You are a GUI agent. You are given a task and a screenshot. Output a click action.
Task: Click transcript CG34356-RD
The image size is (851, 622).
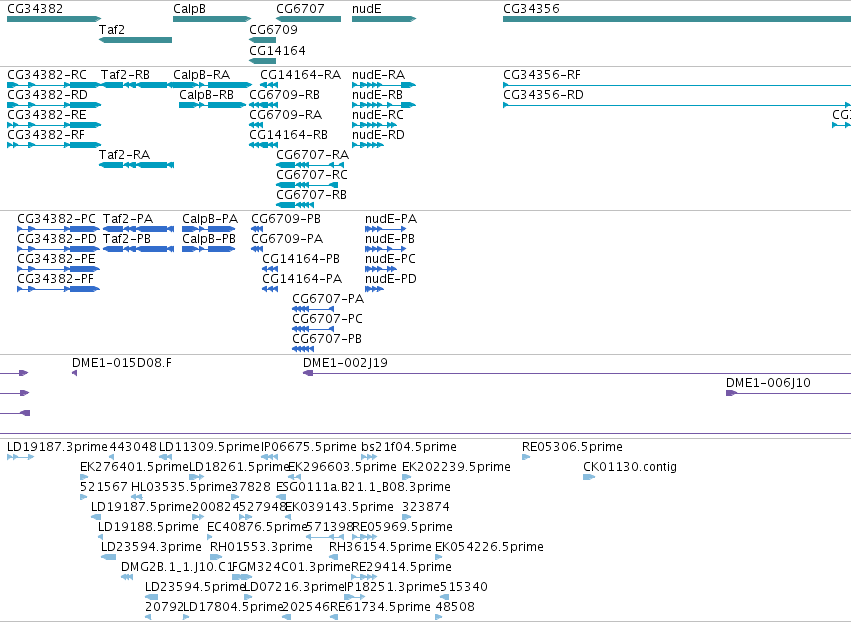[x=677, y=105]
